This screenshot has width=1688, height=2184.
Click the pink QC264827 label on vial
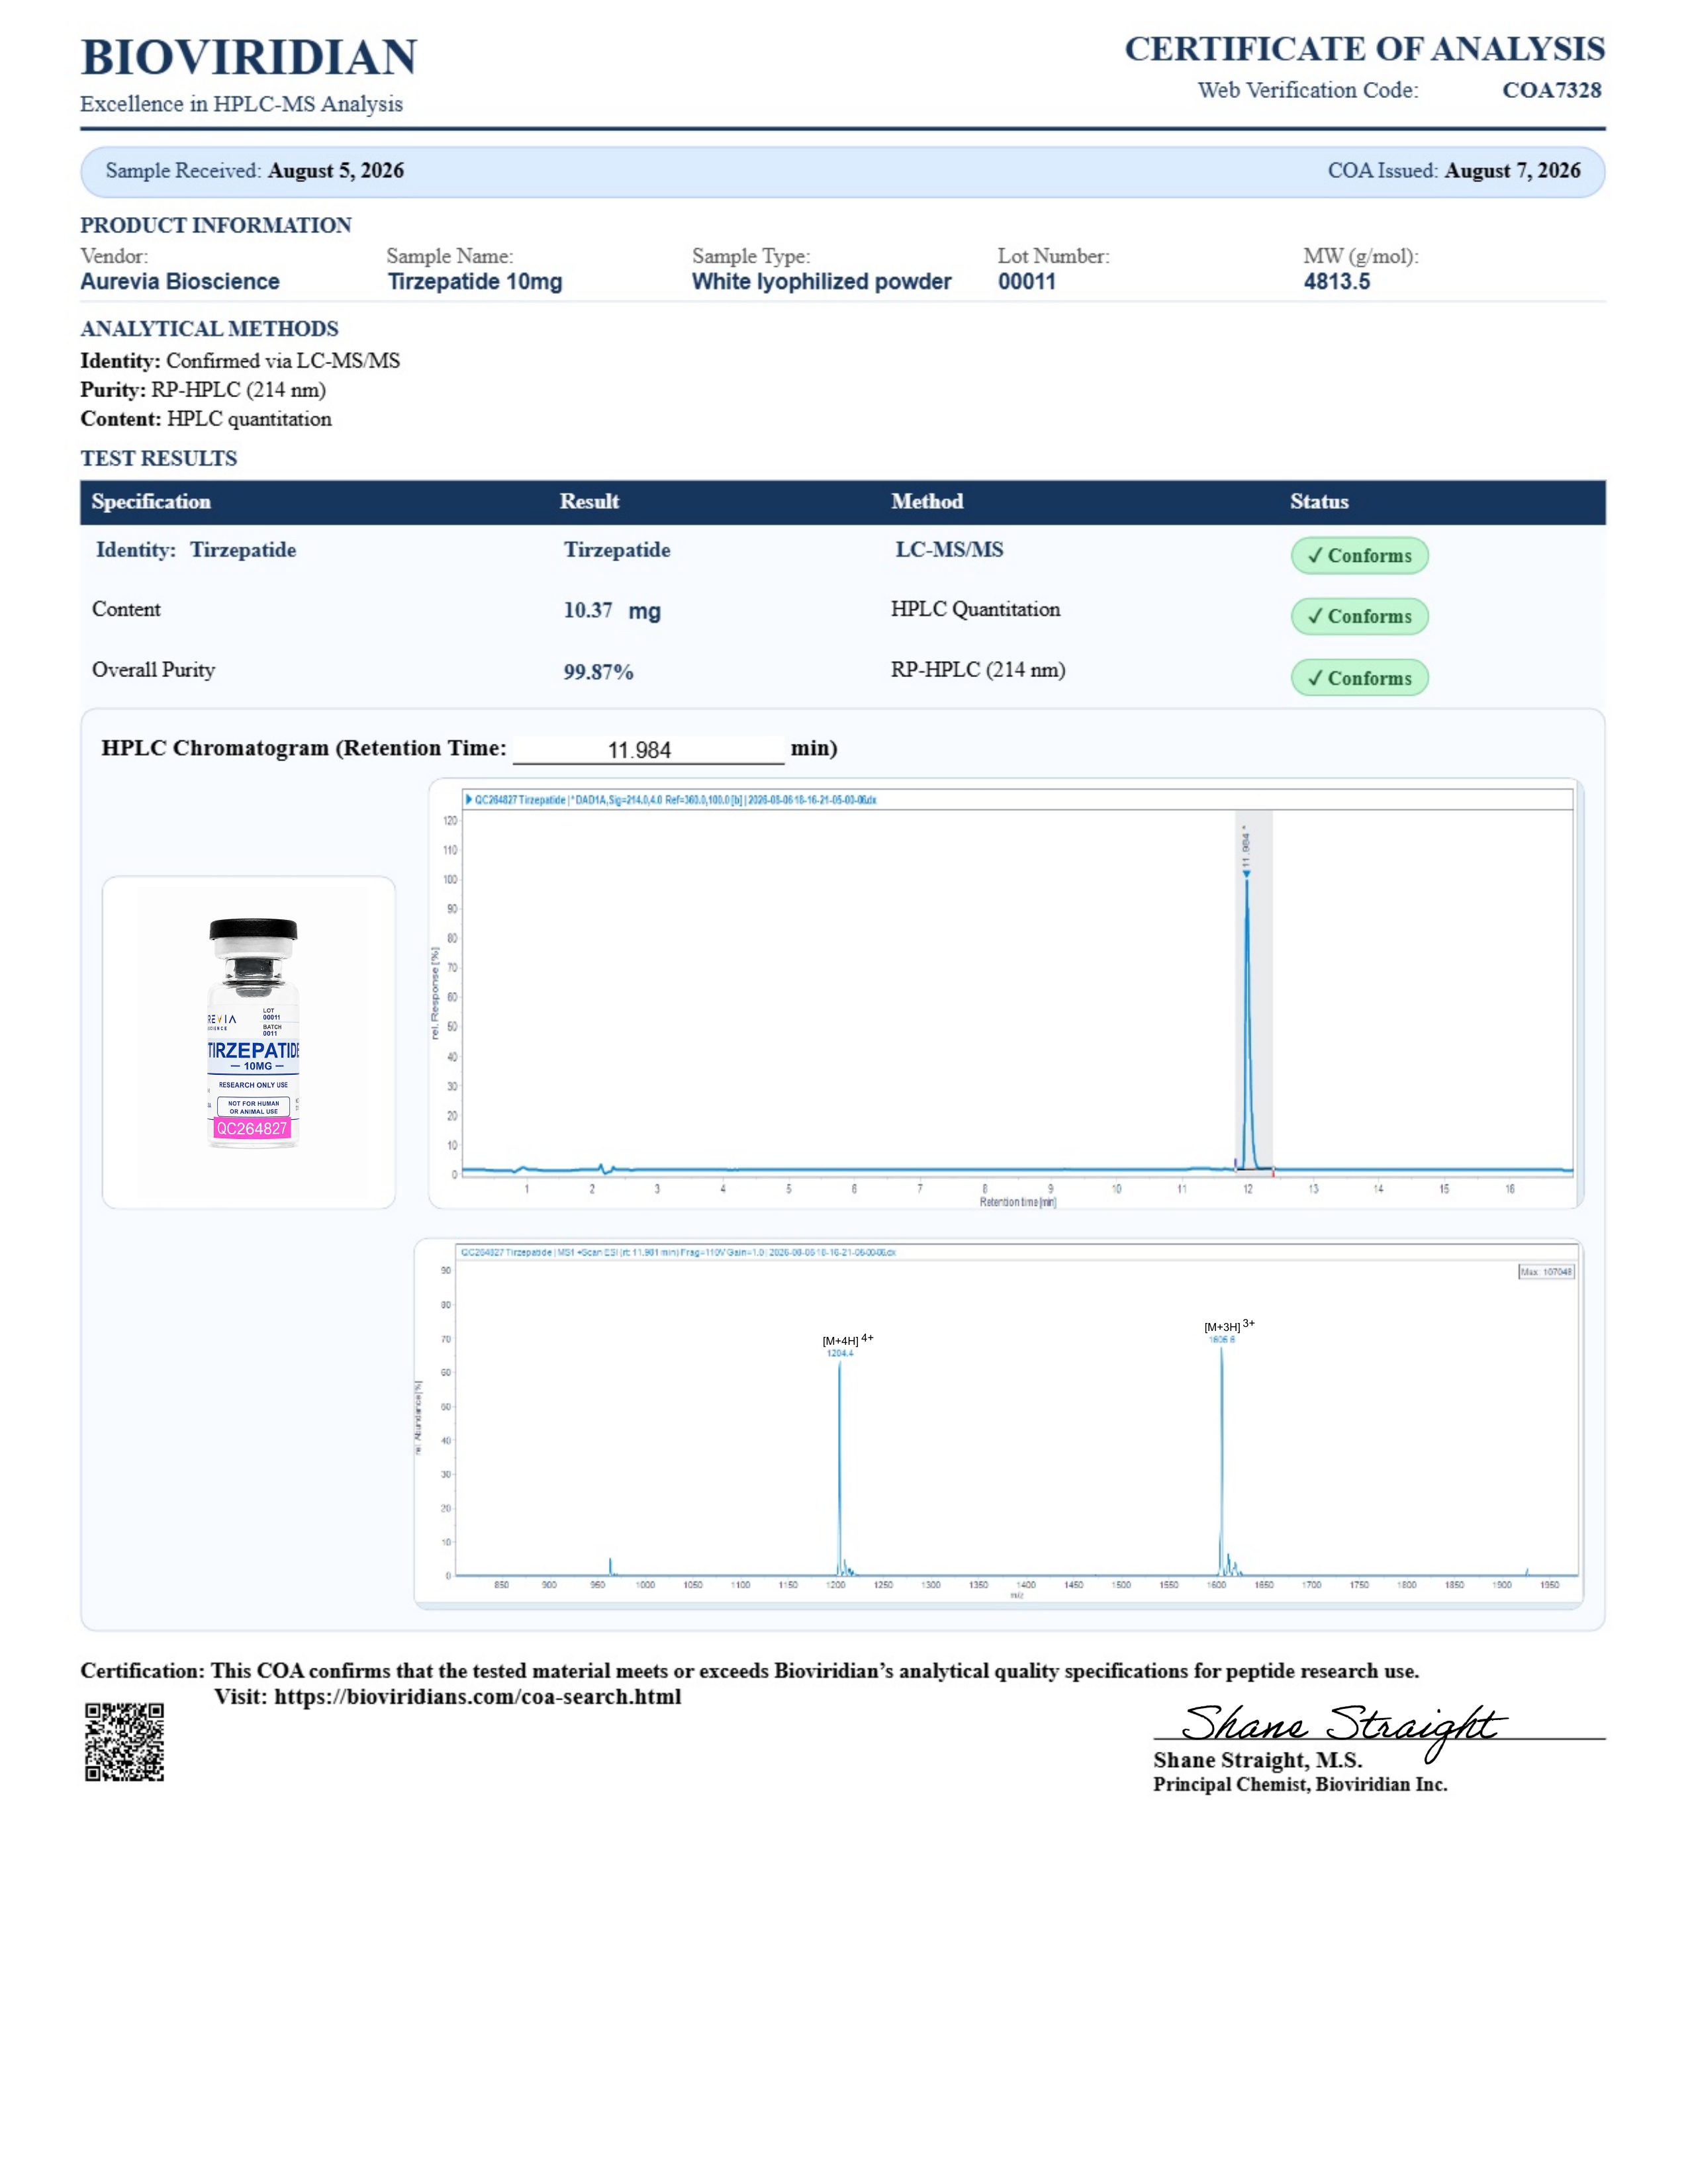(252, 1129)
